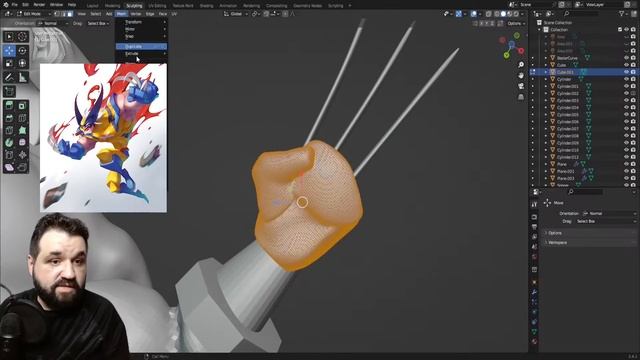The height and width of the screenshot is (360, 640).
Task: Hide the Plane object with its eye icon
Action: 626,164
